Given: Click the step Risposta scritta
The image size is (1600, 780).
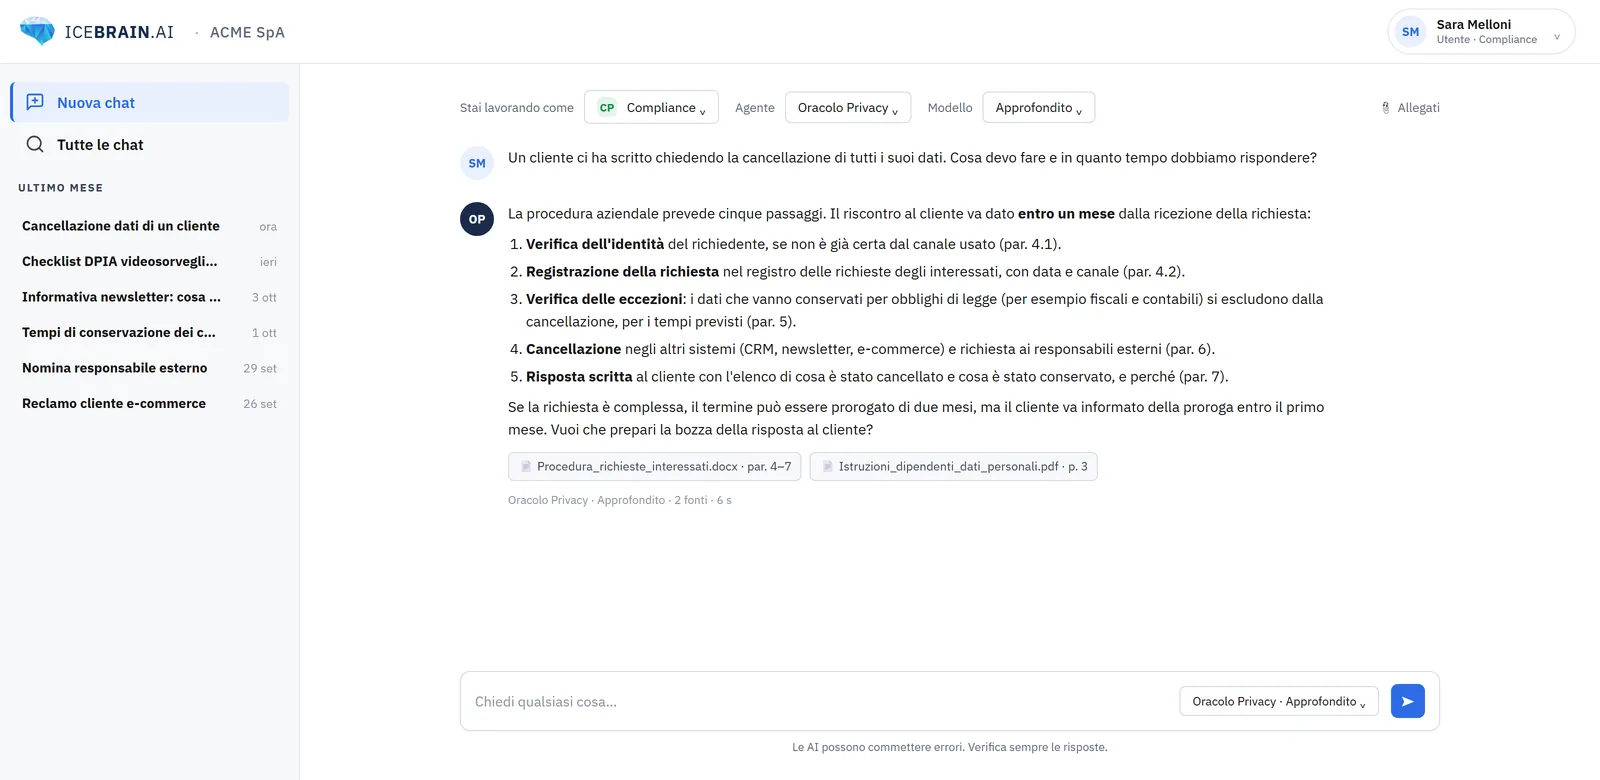Looking at the screenshot, I should [579, 377].
